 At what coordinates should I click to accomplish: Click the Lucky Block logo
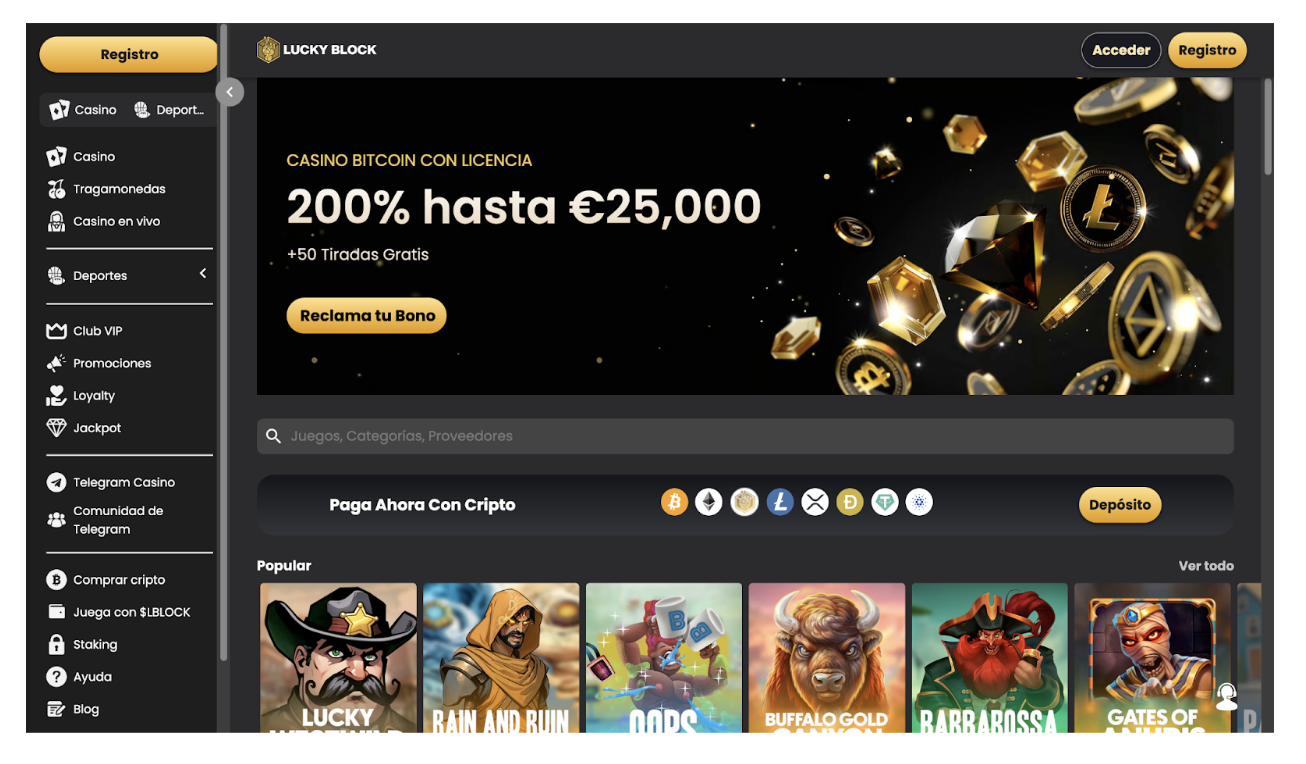(x=317, y=50)
